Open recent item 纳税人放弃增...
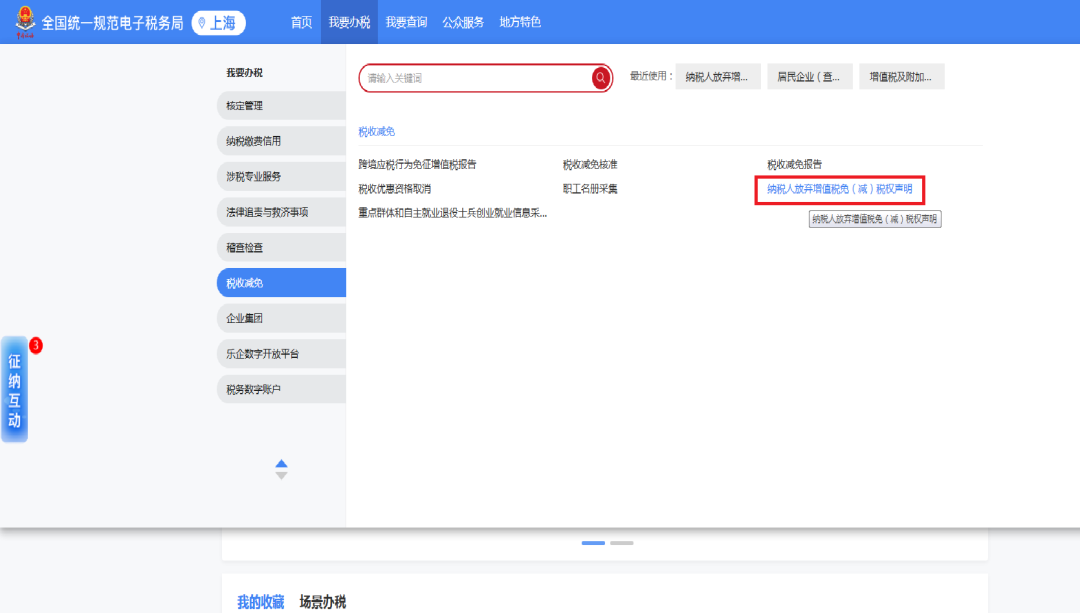Viewport: 1080px width, 613px height. 718,76
